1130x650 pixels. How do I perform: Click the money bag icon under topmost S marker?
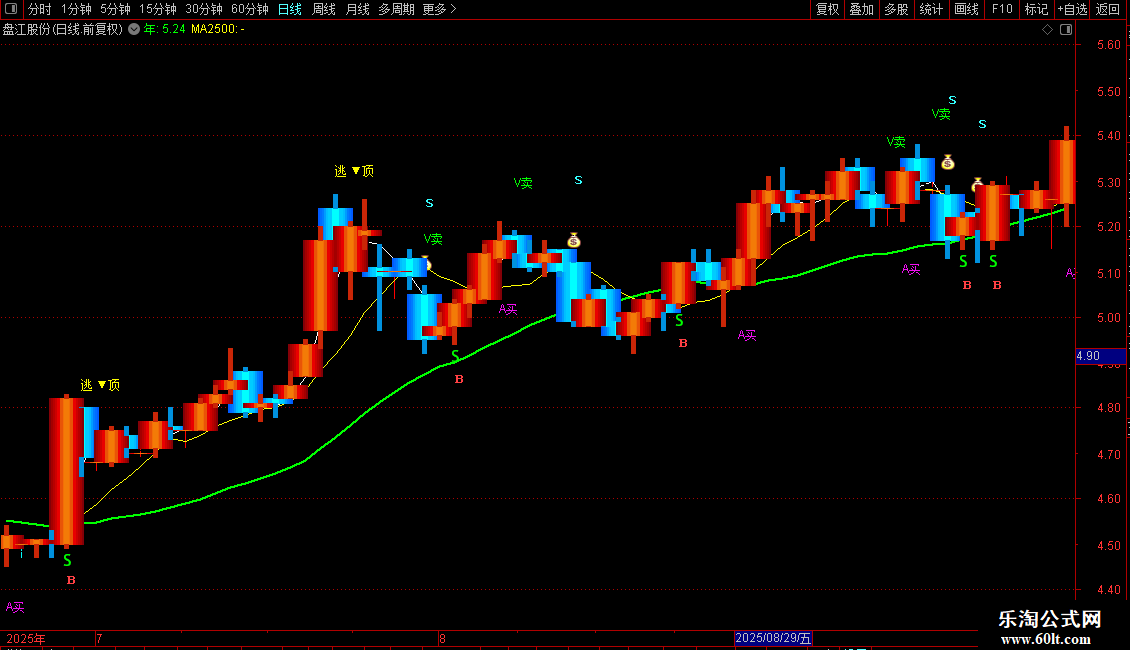click(x=948, y=162)
